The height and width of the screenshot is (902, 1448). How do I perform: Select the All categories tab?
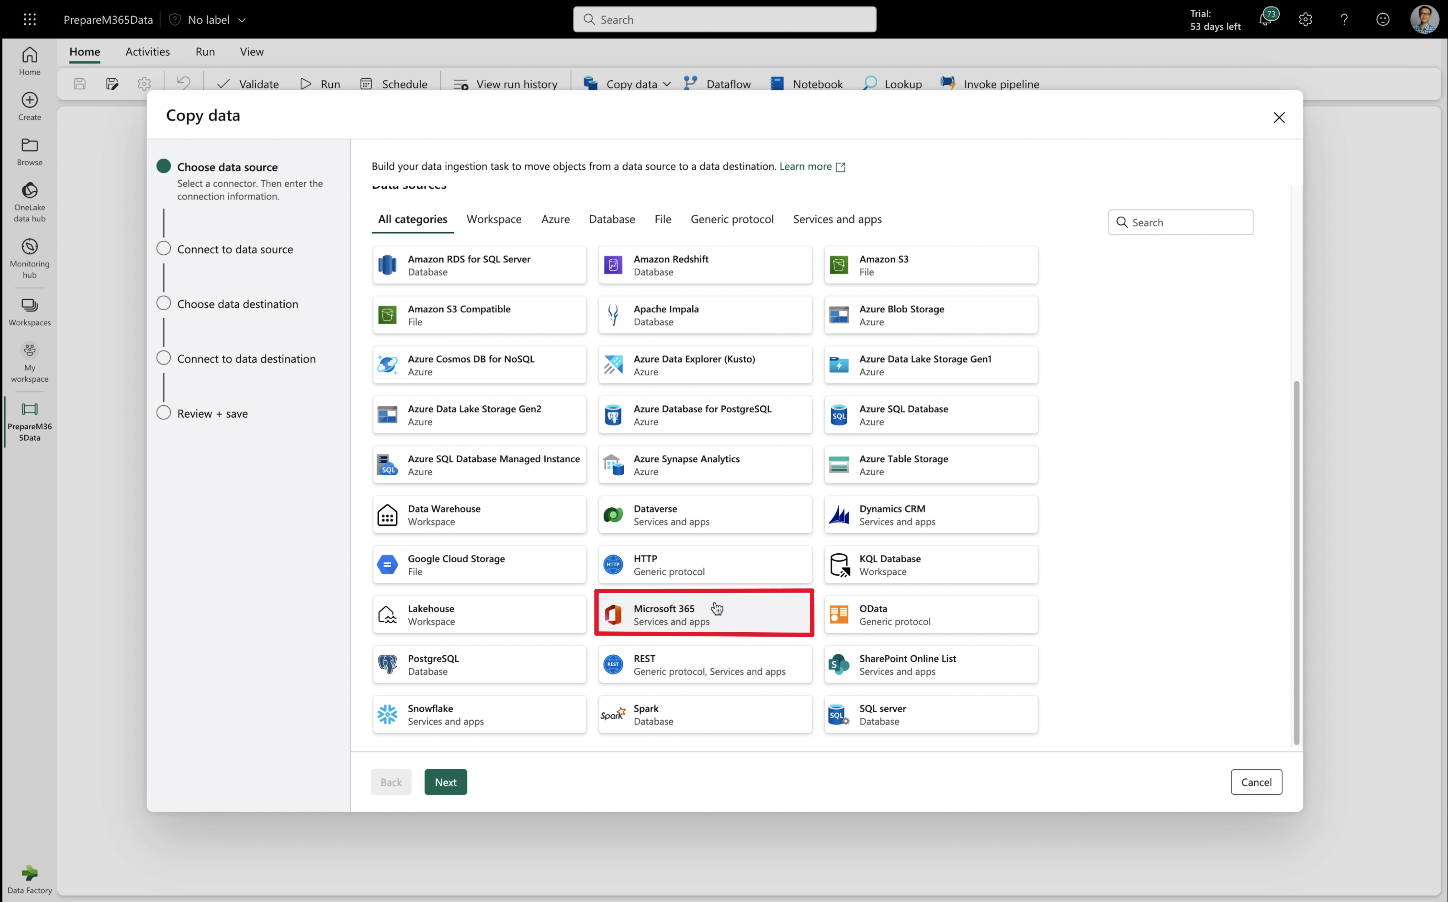413,219
